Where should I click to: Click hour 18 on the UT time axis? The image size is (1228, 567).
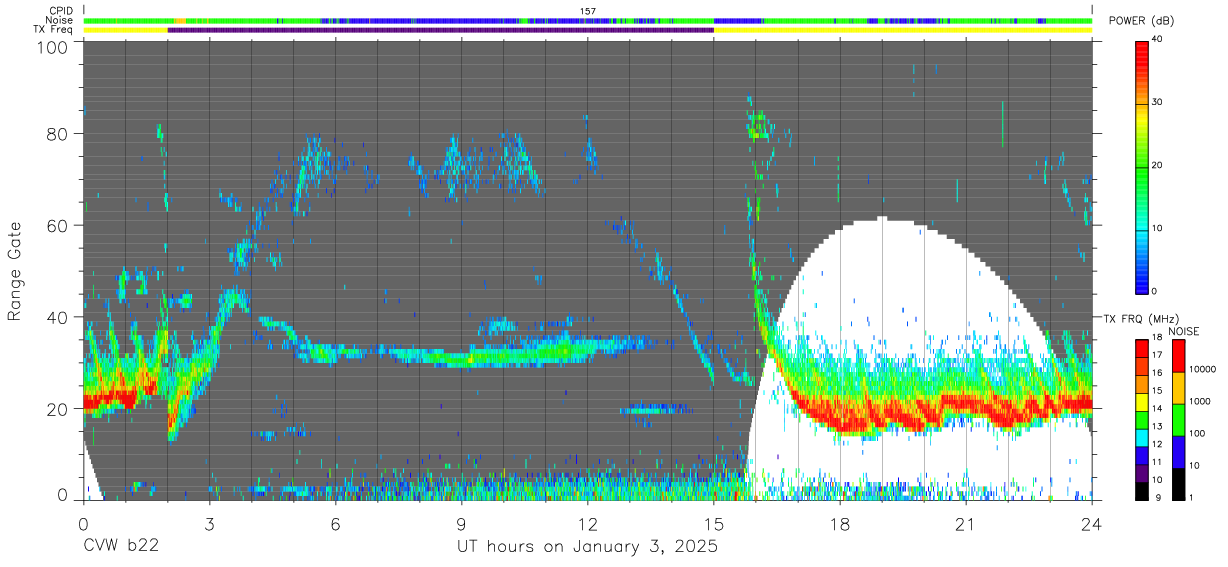click(840, 523)
